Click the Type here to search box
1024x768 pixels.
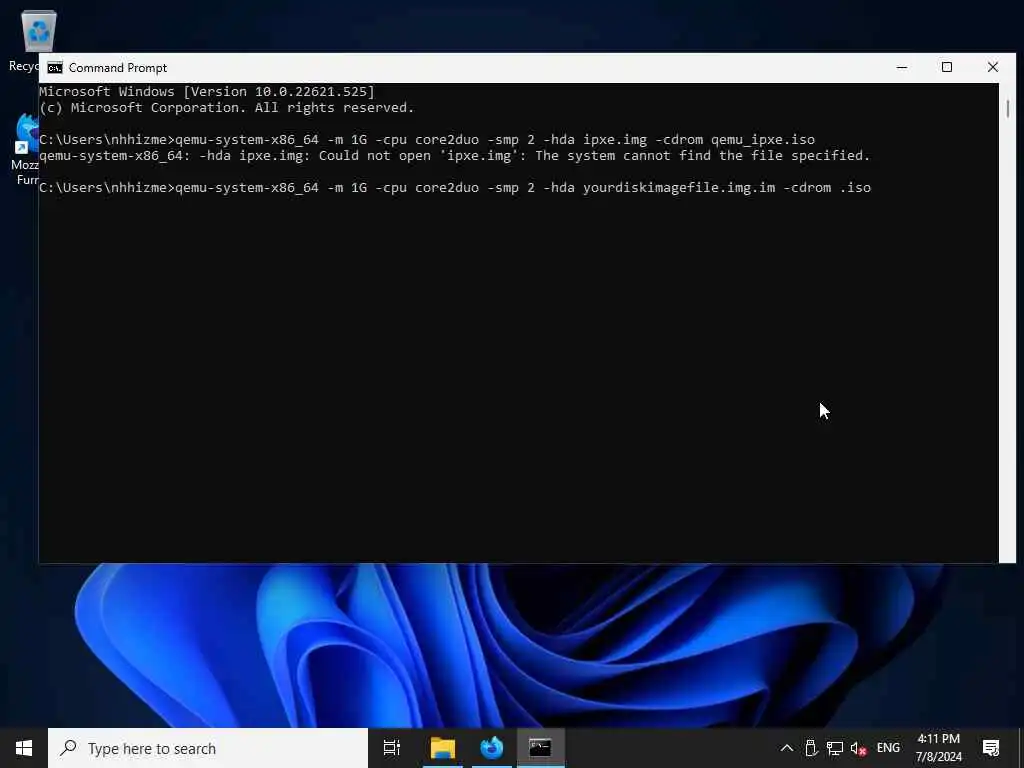click(208, 748)
